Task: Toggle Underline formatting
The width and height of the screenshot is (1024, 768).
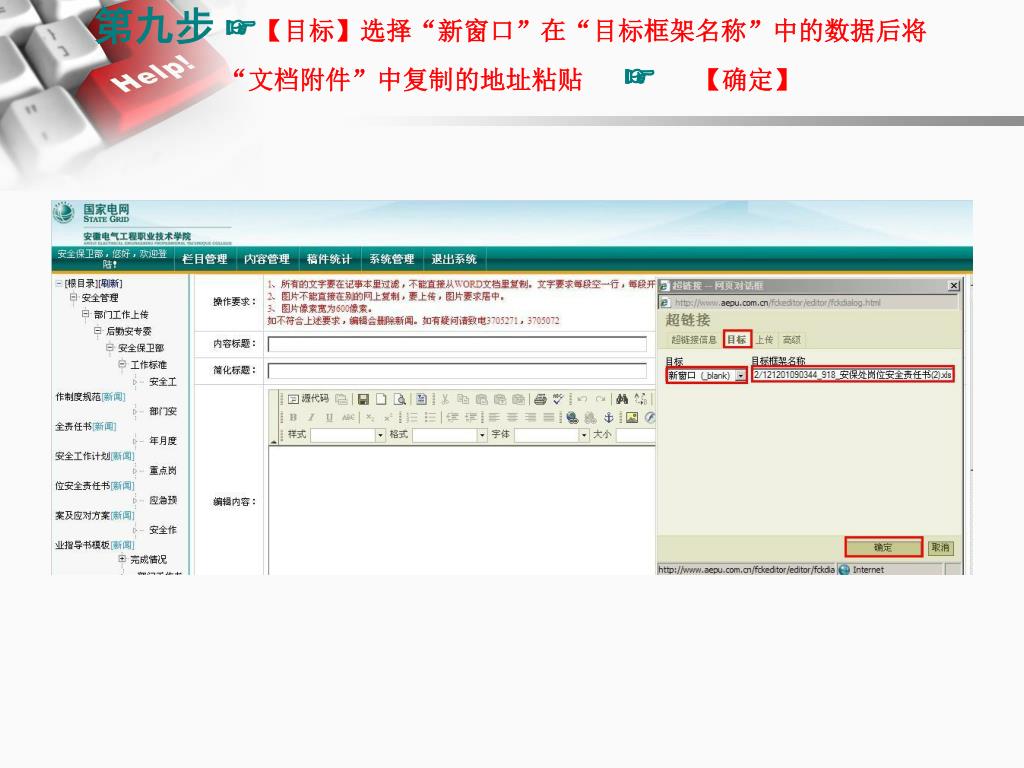Action: [329, 417]
